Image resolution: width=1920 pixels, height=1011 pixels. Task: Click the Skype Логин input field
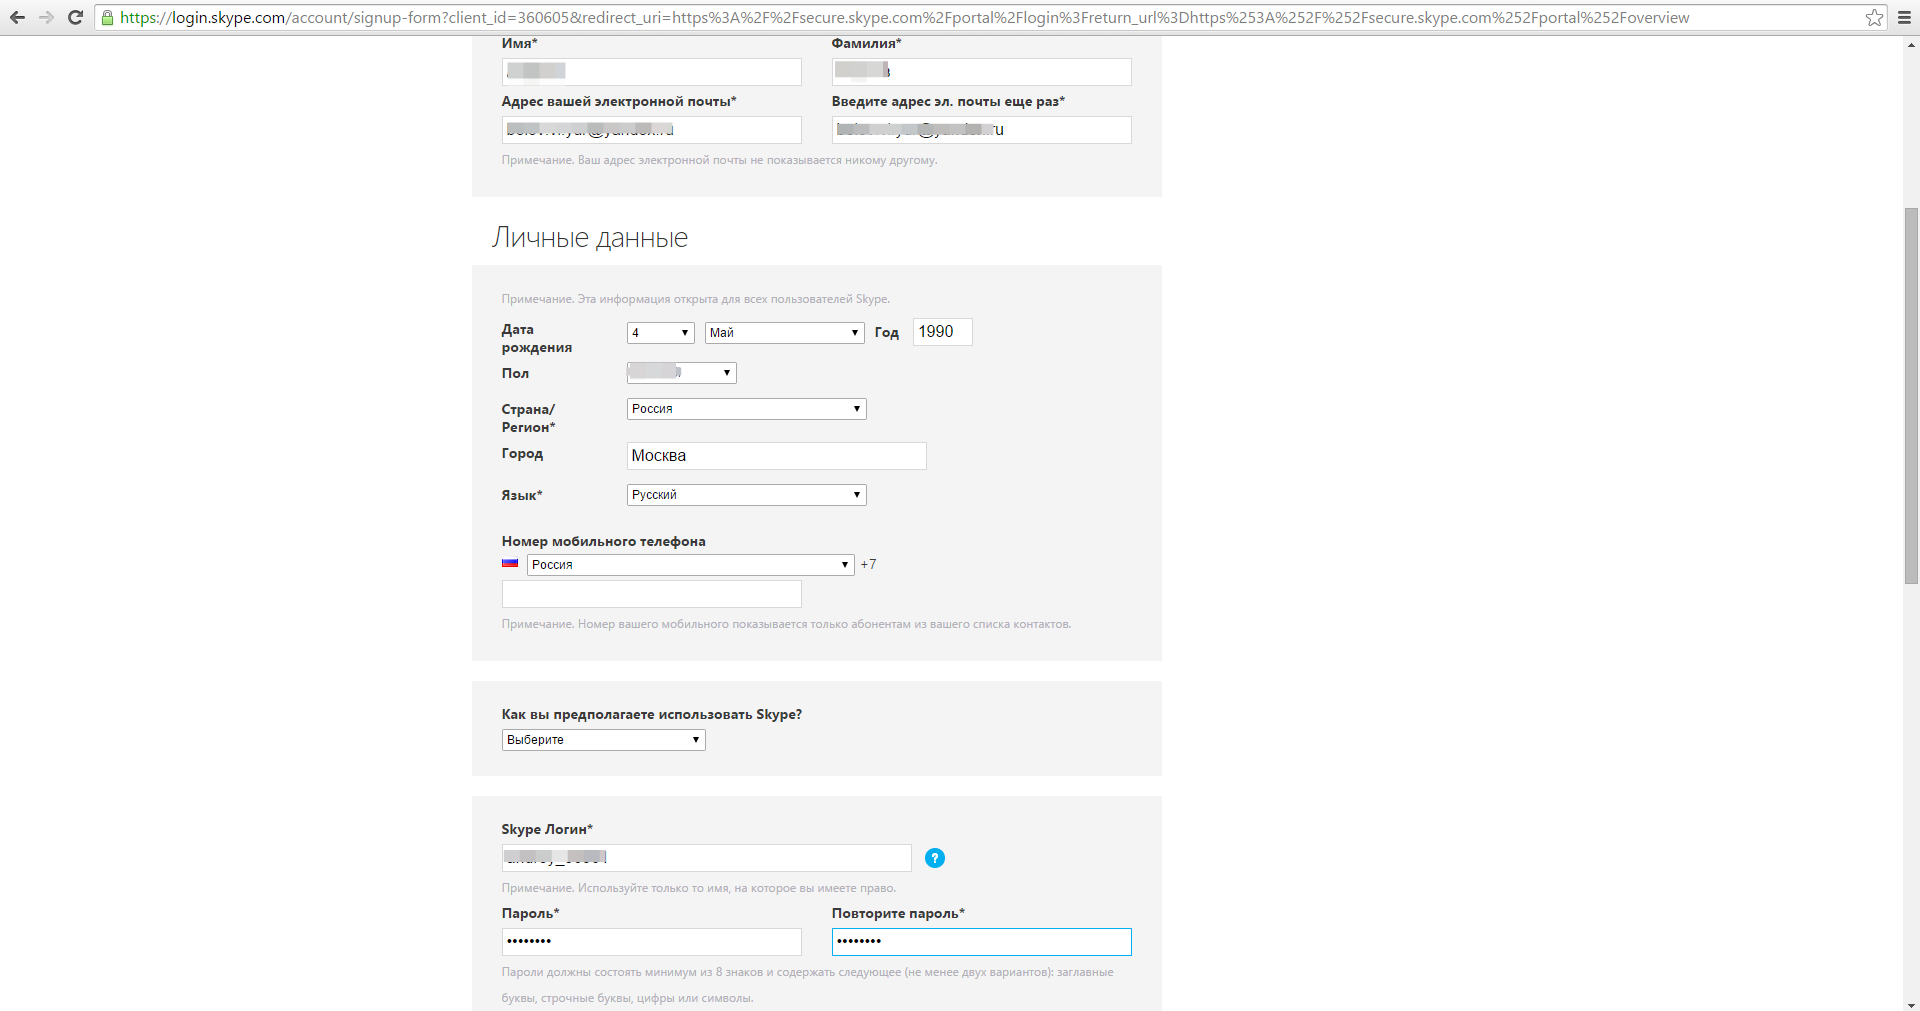point(706,858)
